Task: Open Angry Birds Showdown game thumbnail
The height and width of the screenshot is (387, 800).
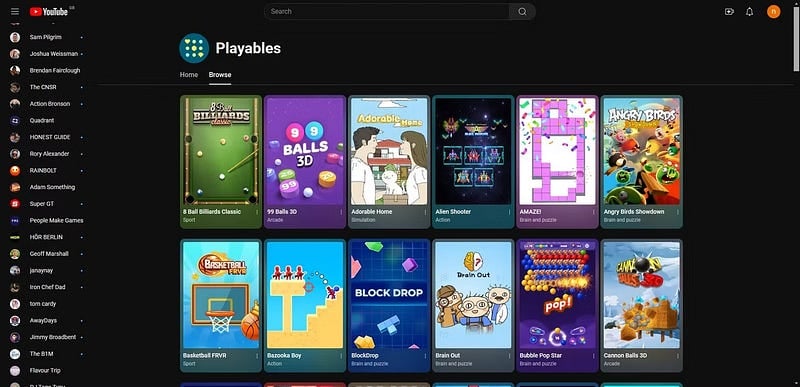Action: [x=641, y=151]
